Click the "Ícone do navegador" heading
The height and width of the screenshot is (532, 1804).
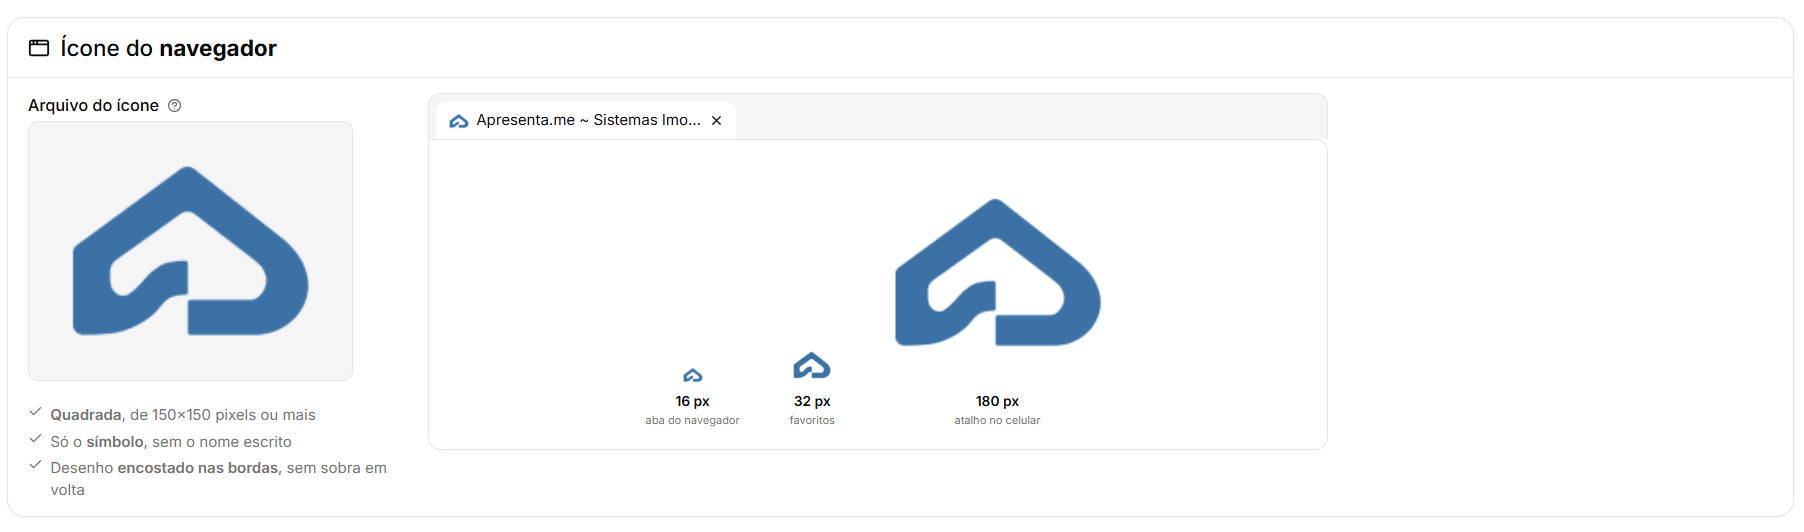168,48
